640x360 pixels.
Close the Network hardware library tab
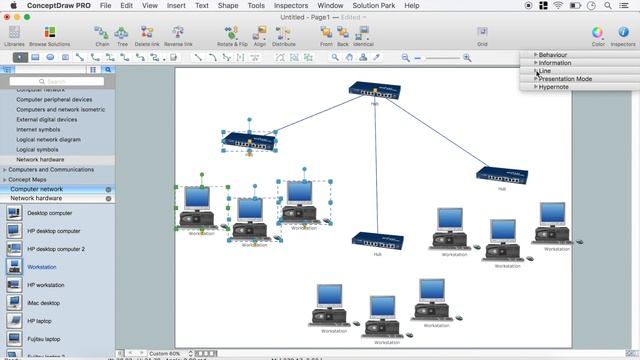tap(108, 199)
